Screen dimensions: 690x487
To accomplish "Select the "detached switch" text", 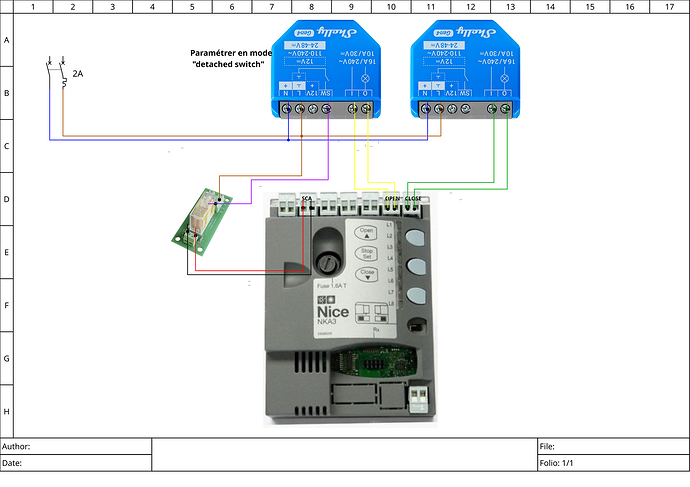I will 228,64.
